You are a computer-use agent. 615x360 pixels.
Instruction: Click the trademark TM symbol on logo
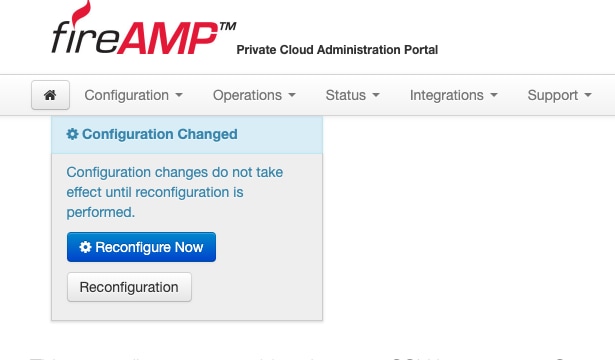click(x=227, y=26)
